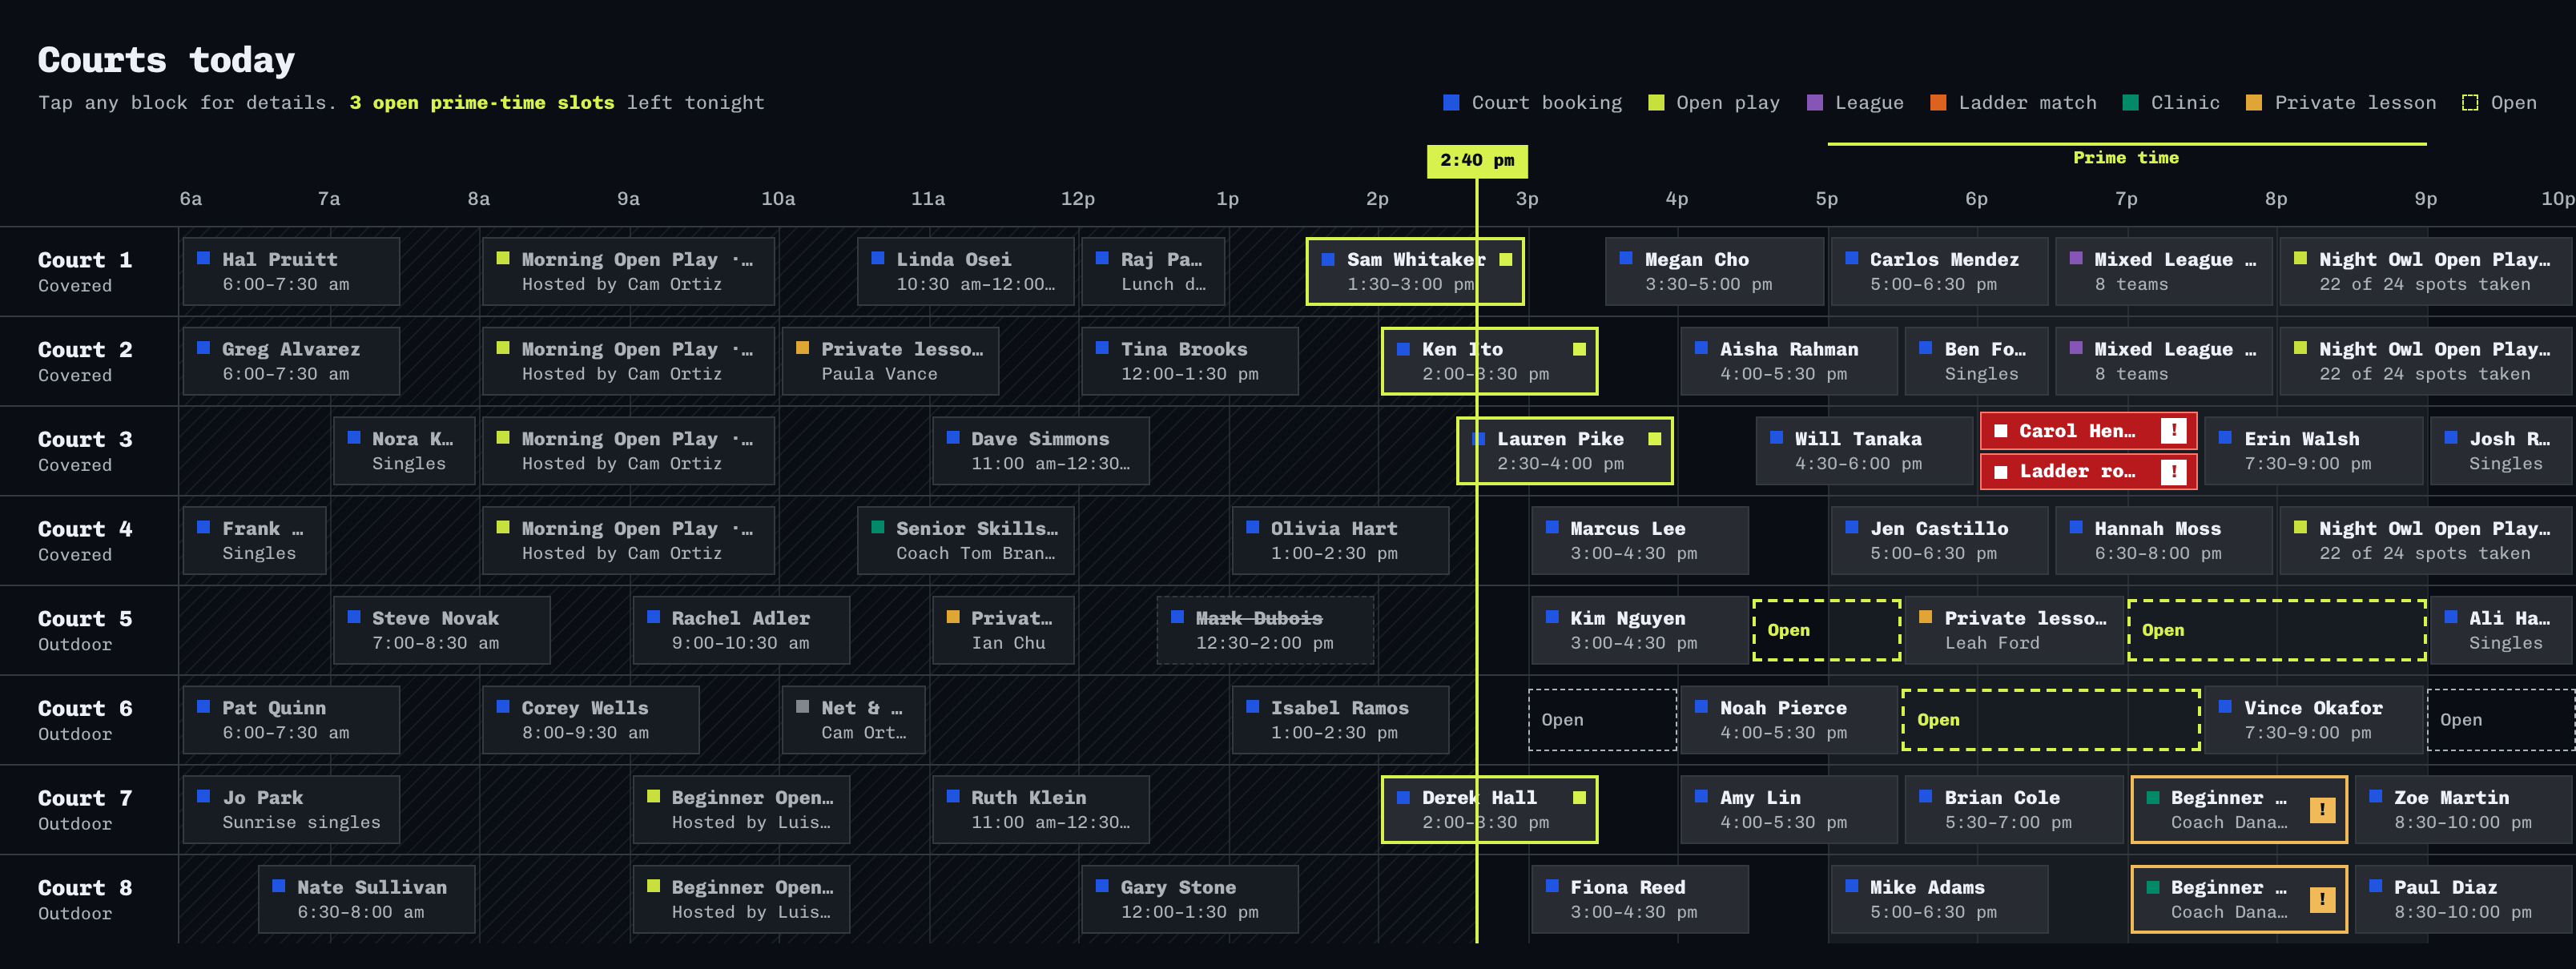The width and height of the screenshot is (2576, 969).
Task: Click the warning badge on Court 8 Beginner clinic
Action: click(x=2322, y=900)
